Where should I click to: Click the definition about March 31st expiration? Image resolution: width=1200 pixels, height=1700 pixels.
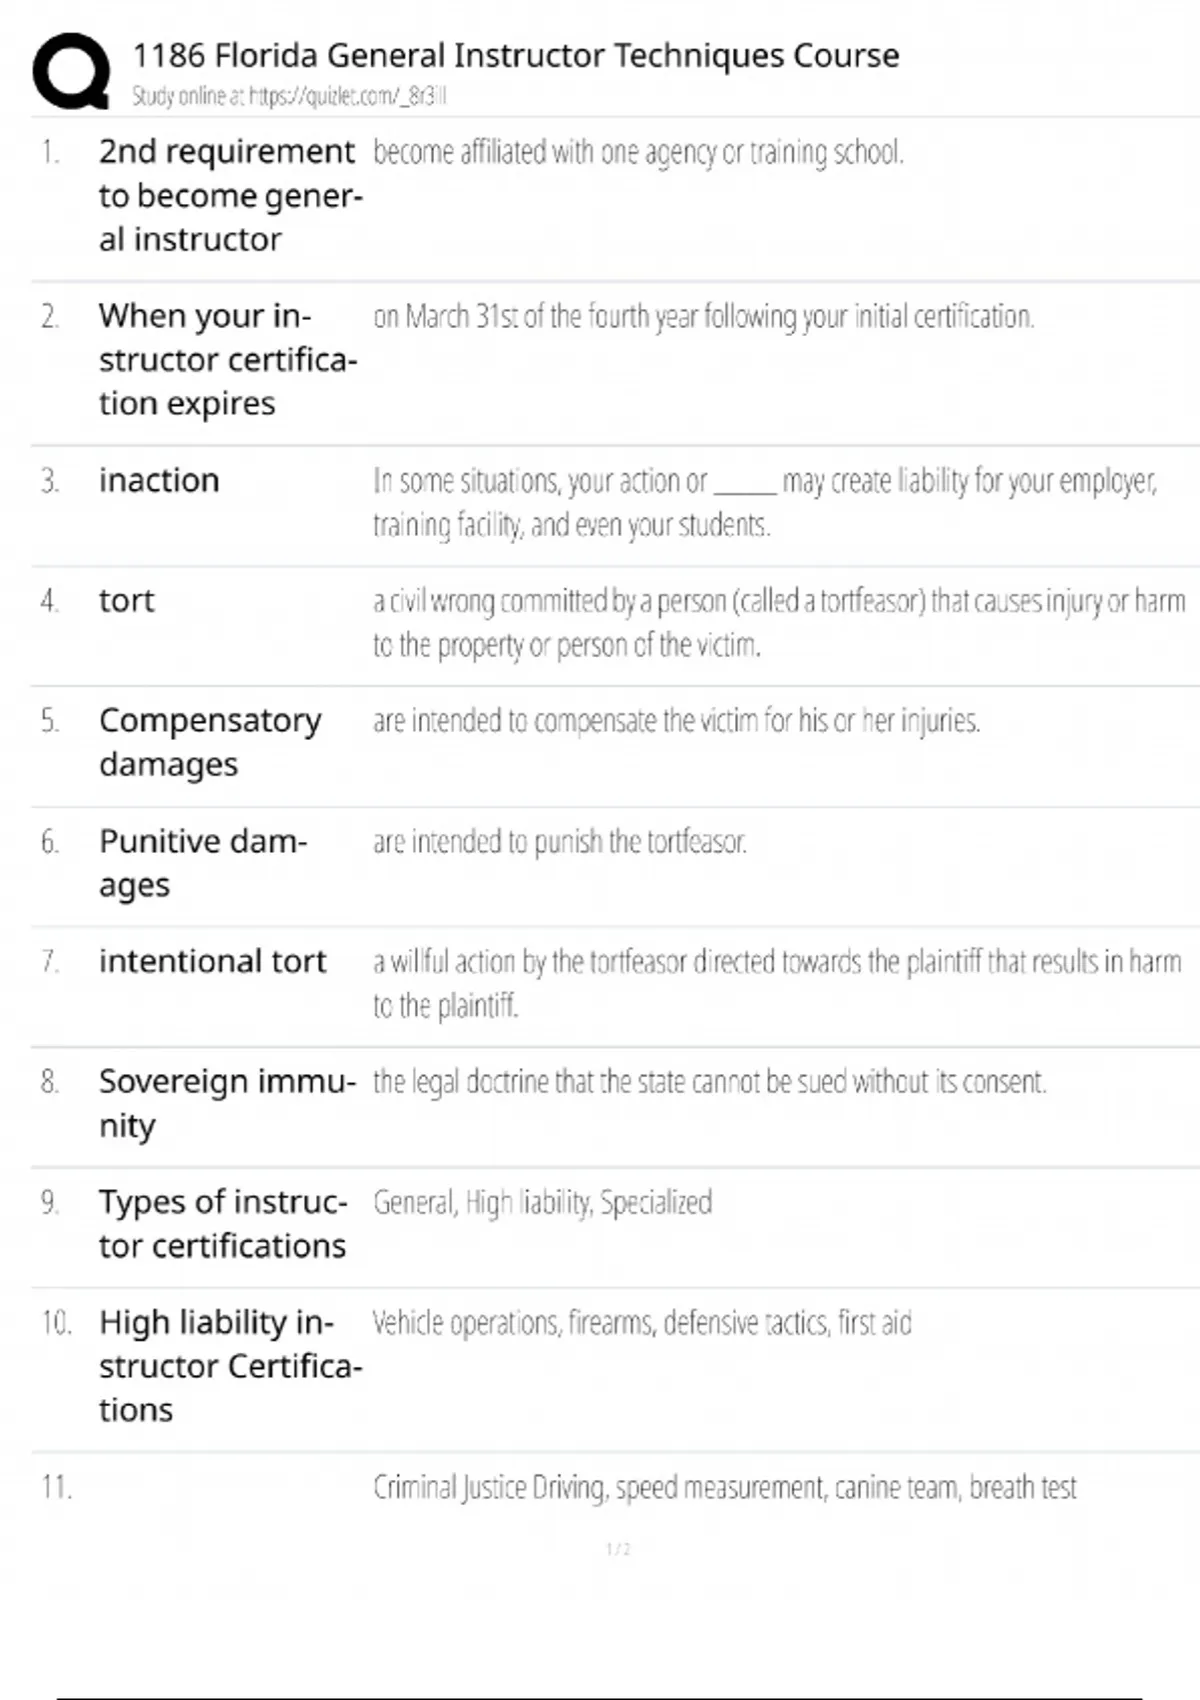tap(703, 317)
